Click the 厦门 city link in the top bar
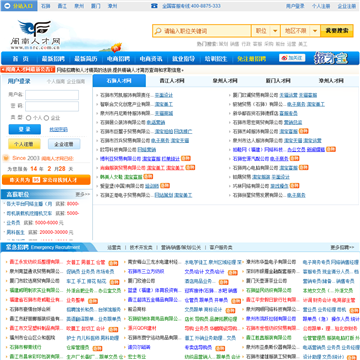This screenshot has width=360, height=360. [x=96, y=6]
